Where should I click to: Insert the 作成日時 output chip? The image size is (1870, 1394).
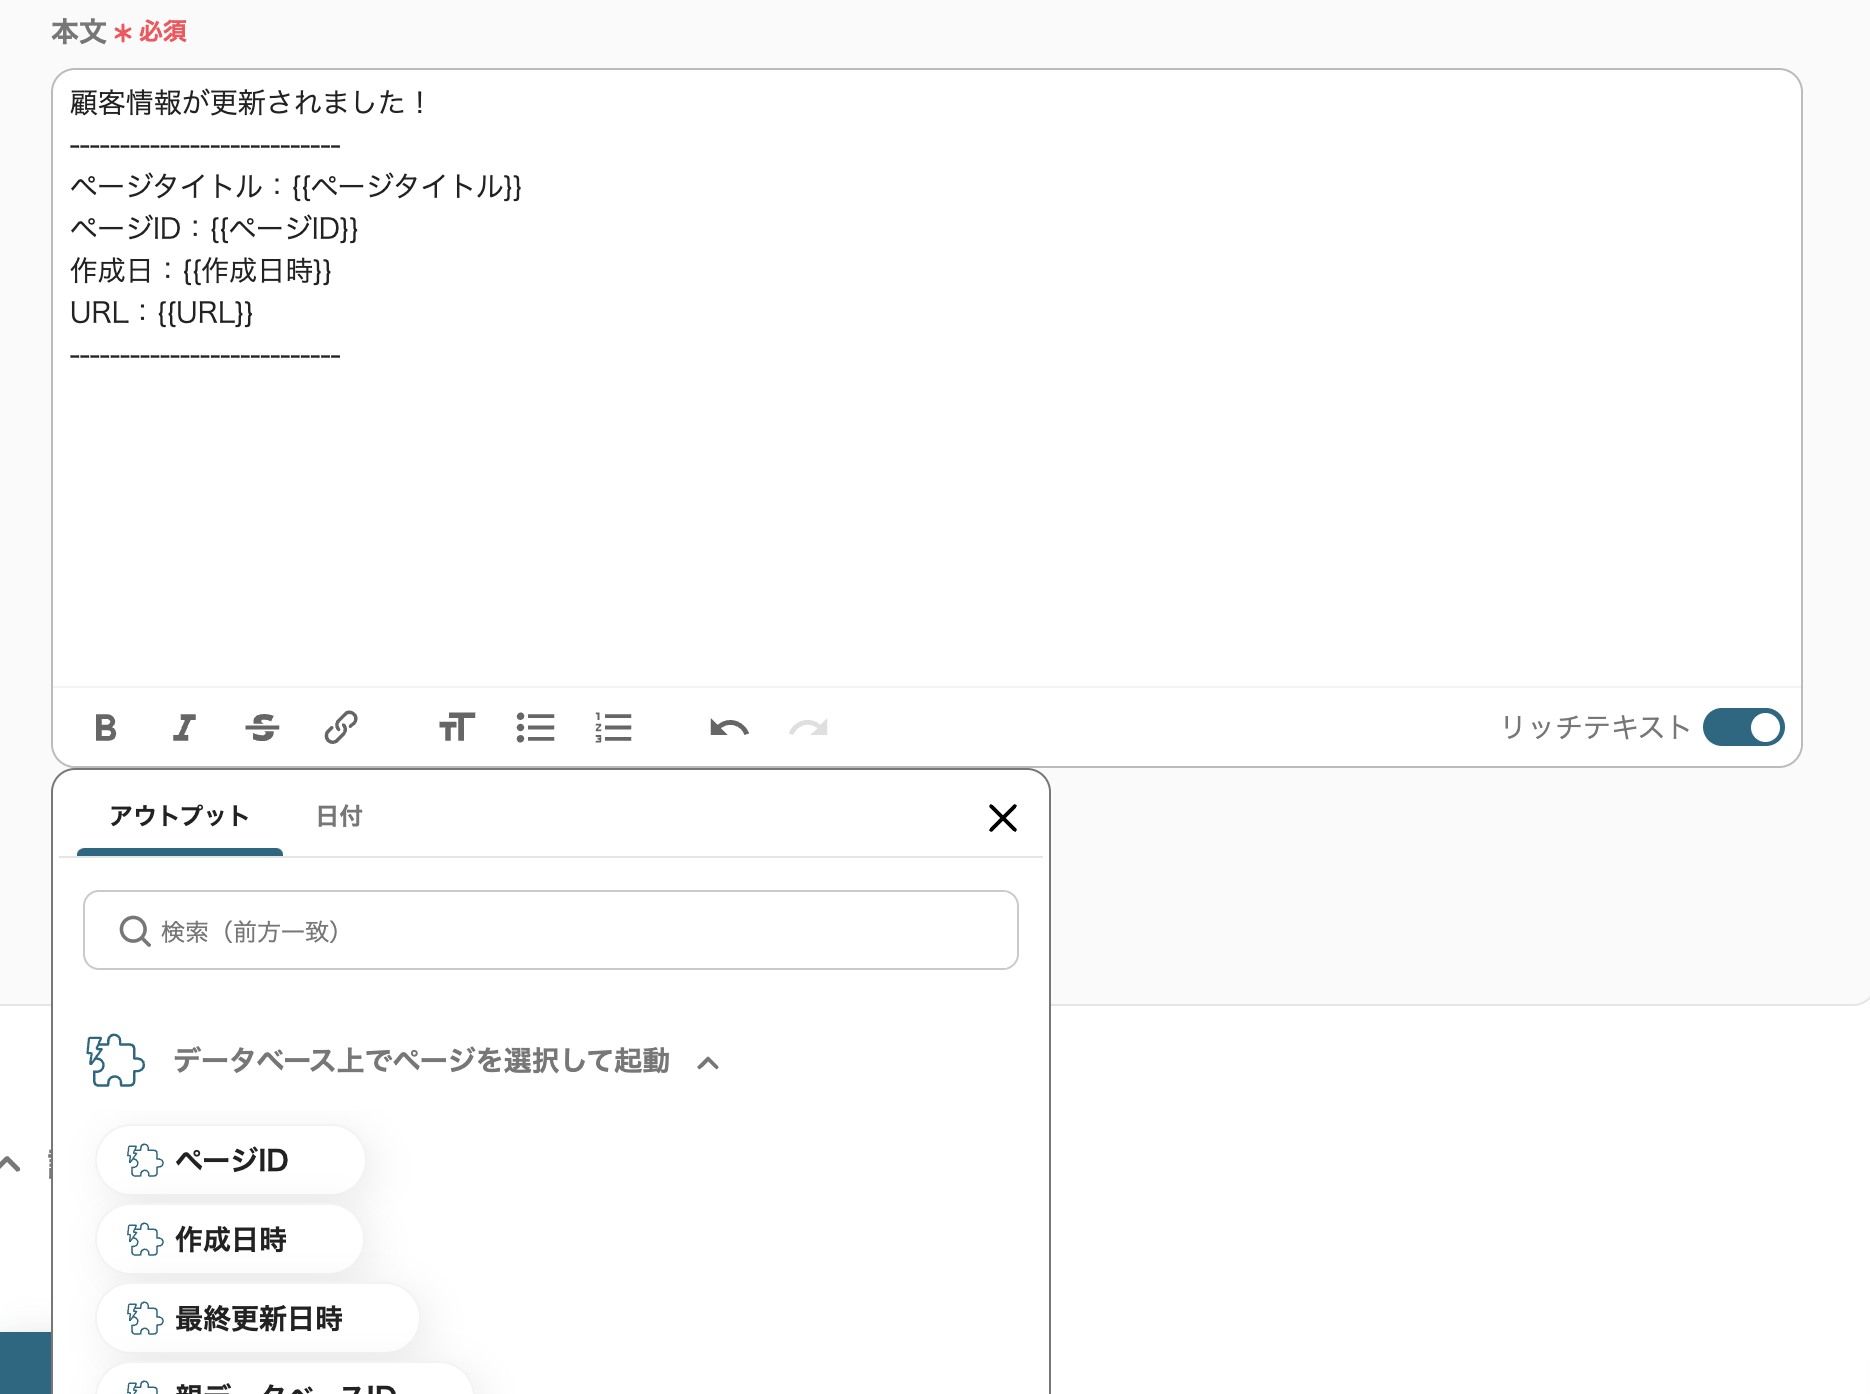pyautogui.click(x=230, y=1239)
